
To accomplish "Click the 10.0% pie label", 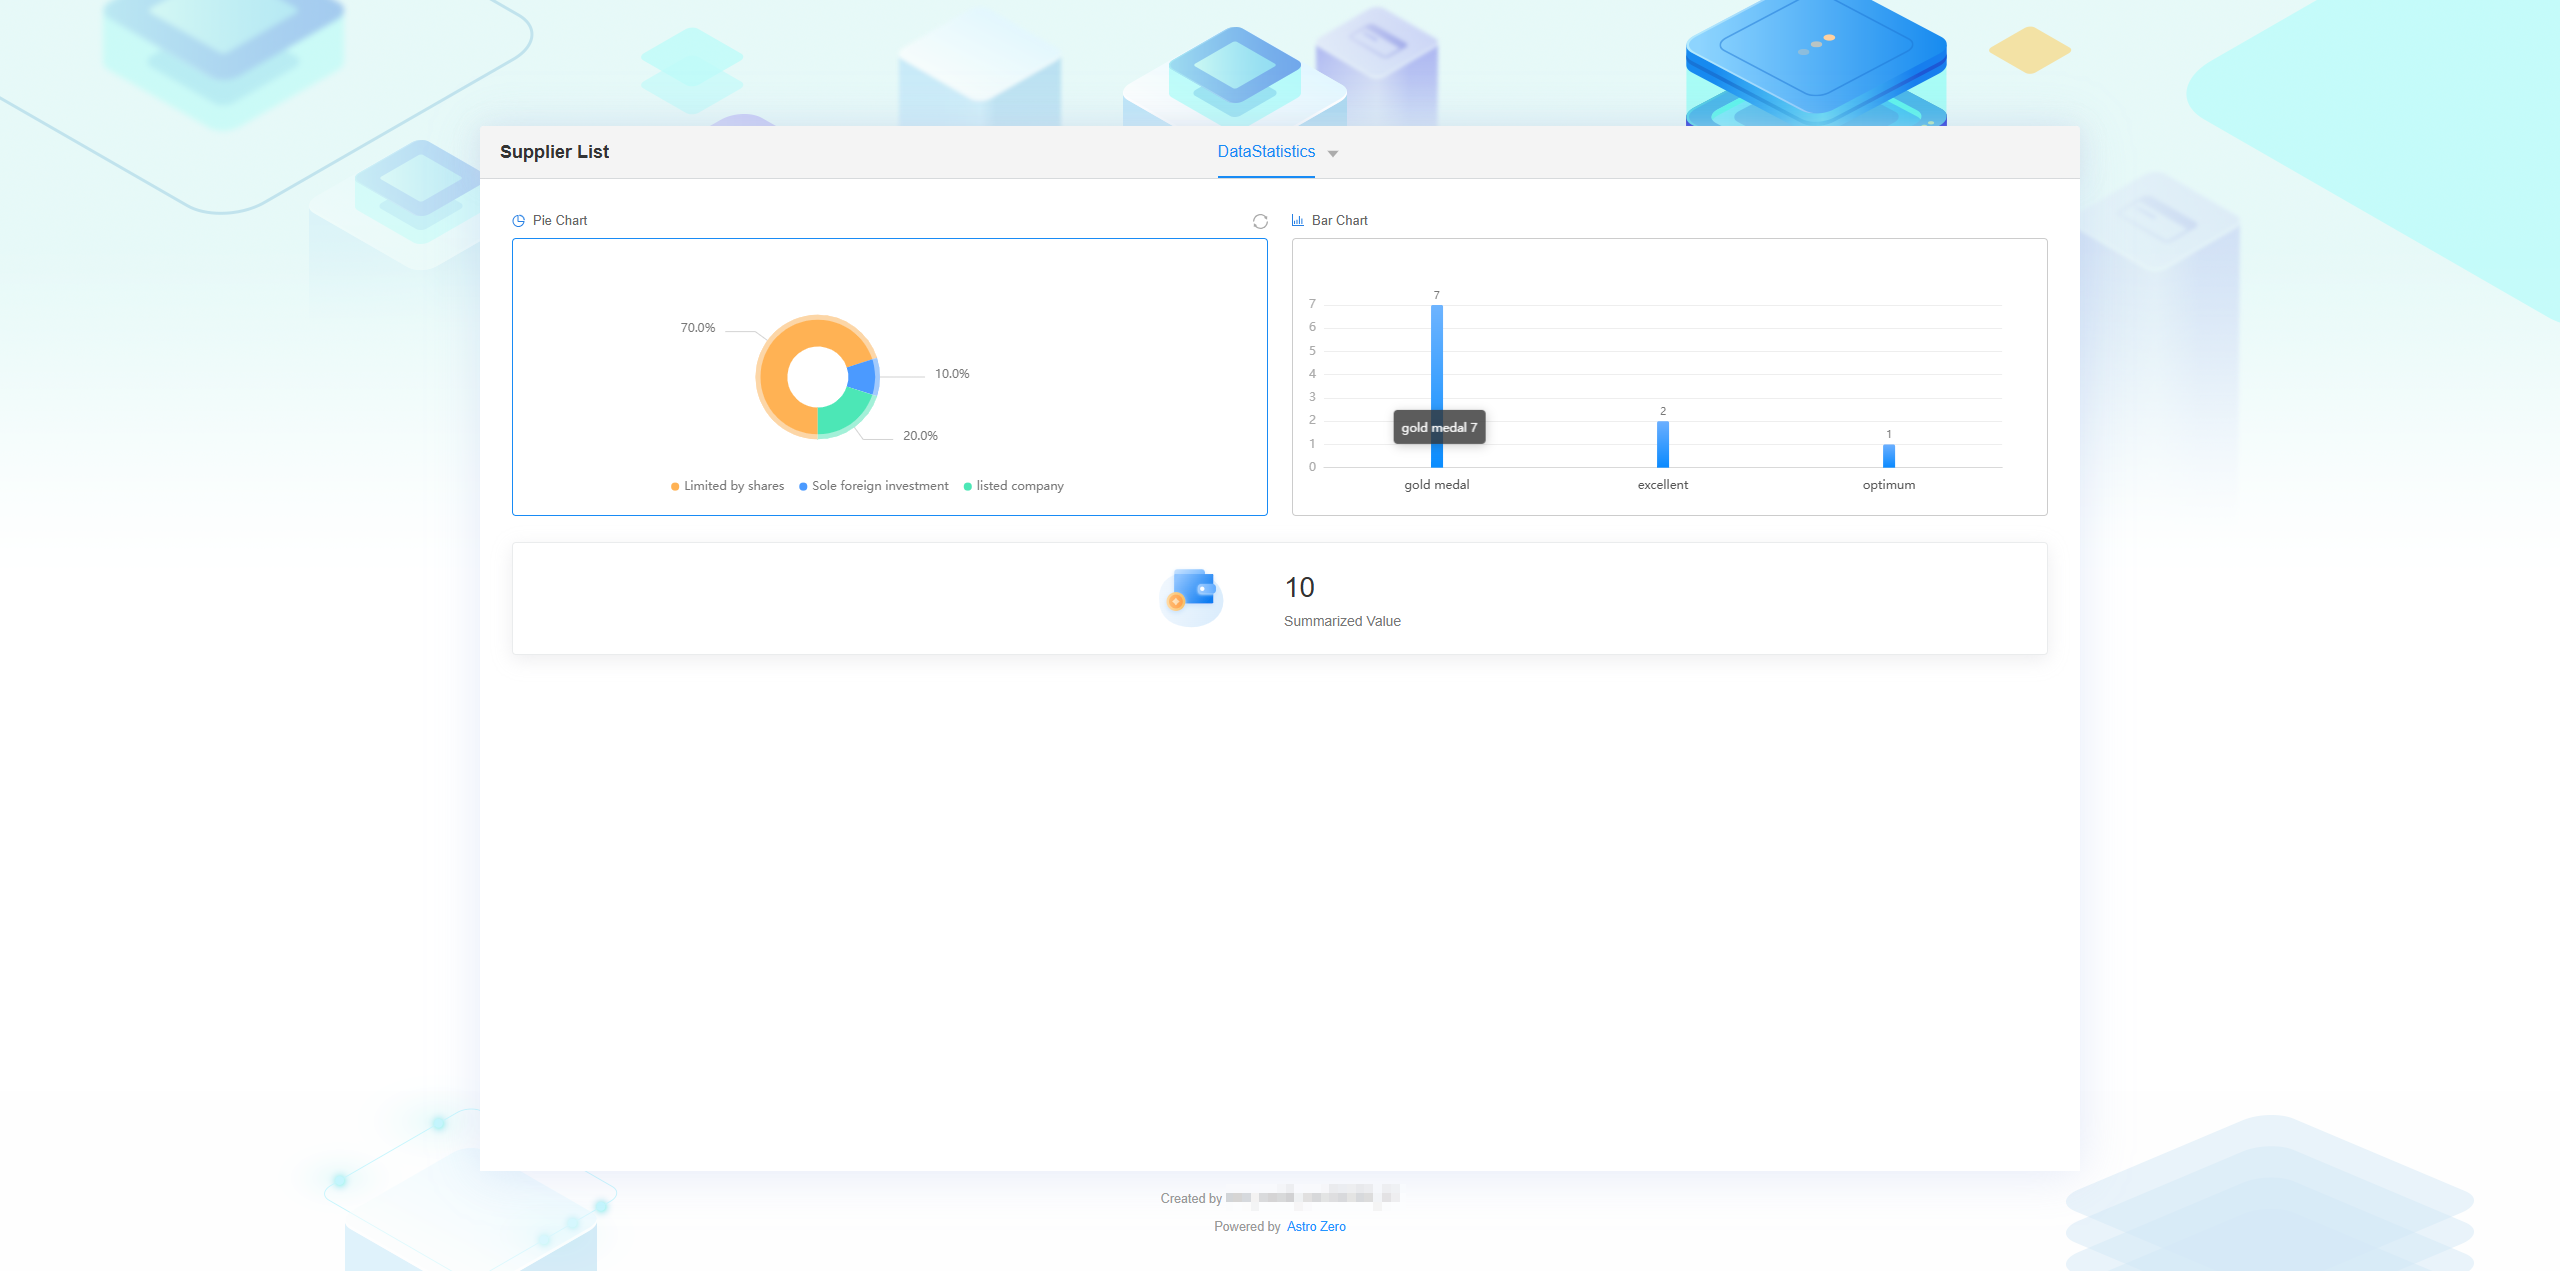I will point(952,374).
